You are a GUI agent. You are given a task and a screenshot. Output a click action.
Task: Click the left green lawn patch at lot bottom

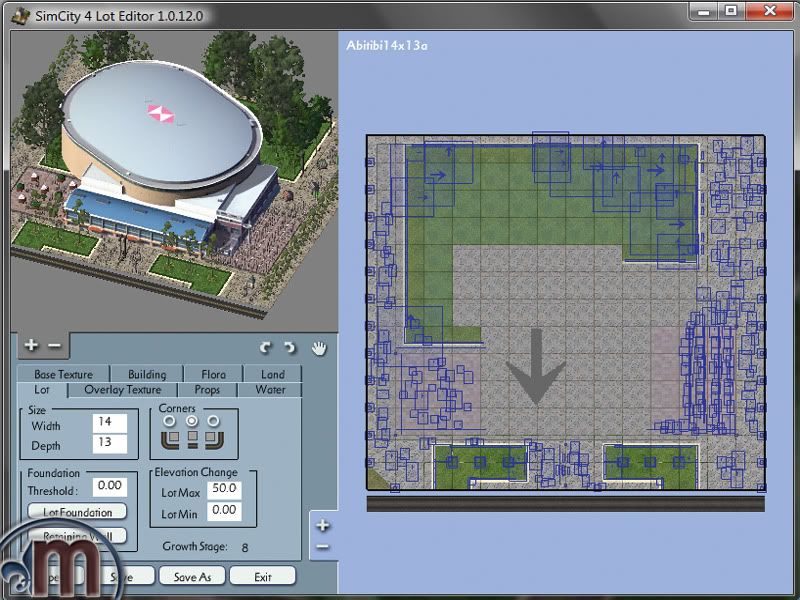coord(480,465)
